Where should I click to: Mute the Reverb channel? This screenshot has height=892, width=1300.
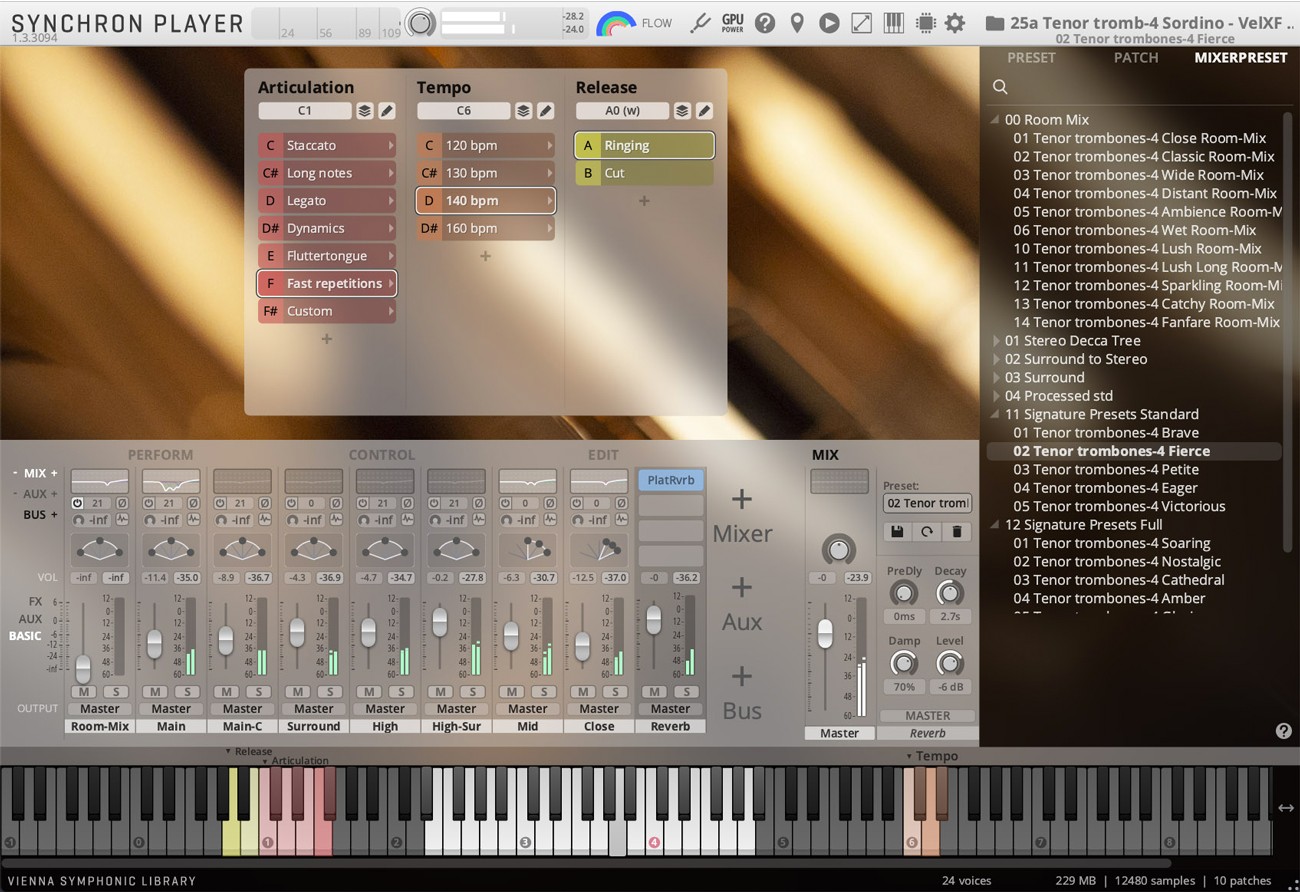click(x=654, y=692)
